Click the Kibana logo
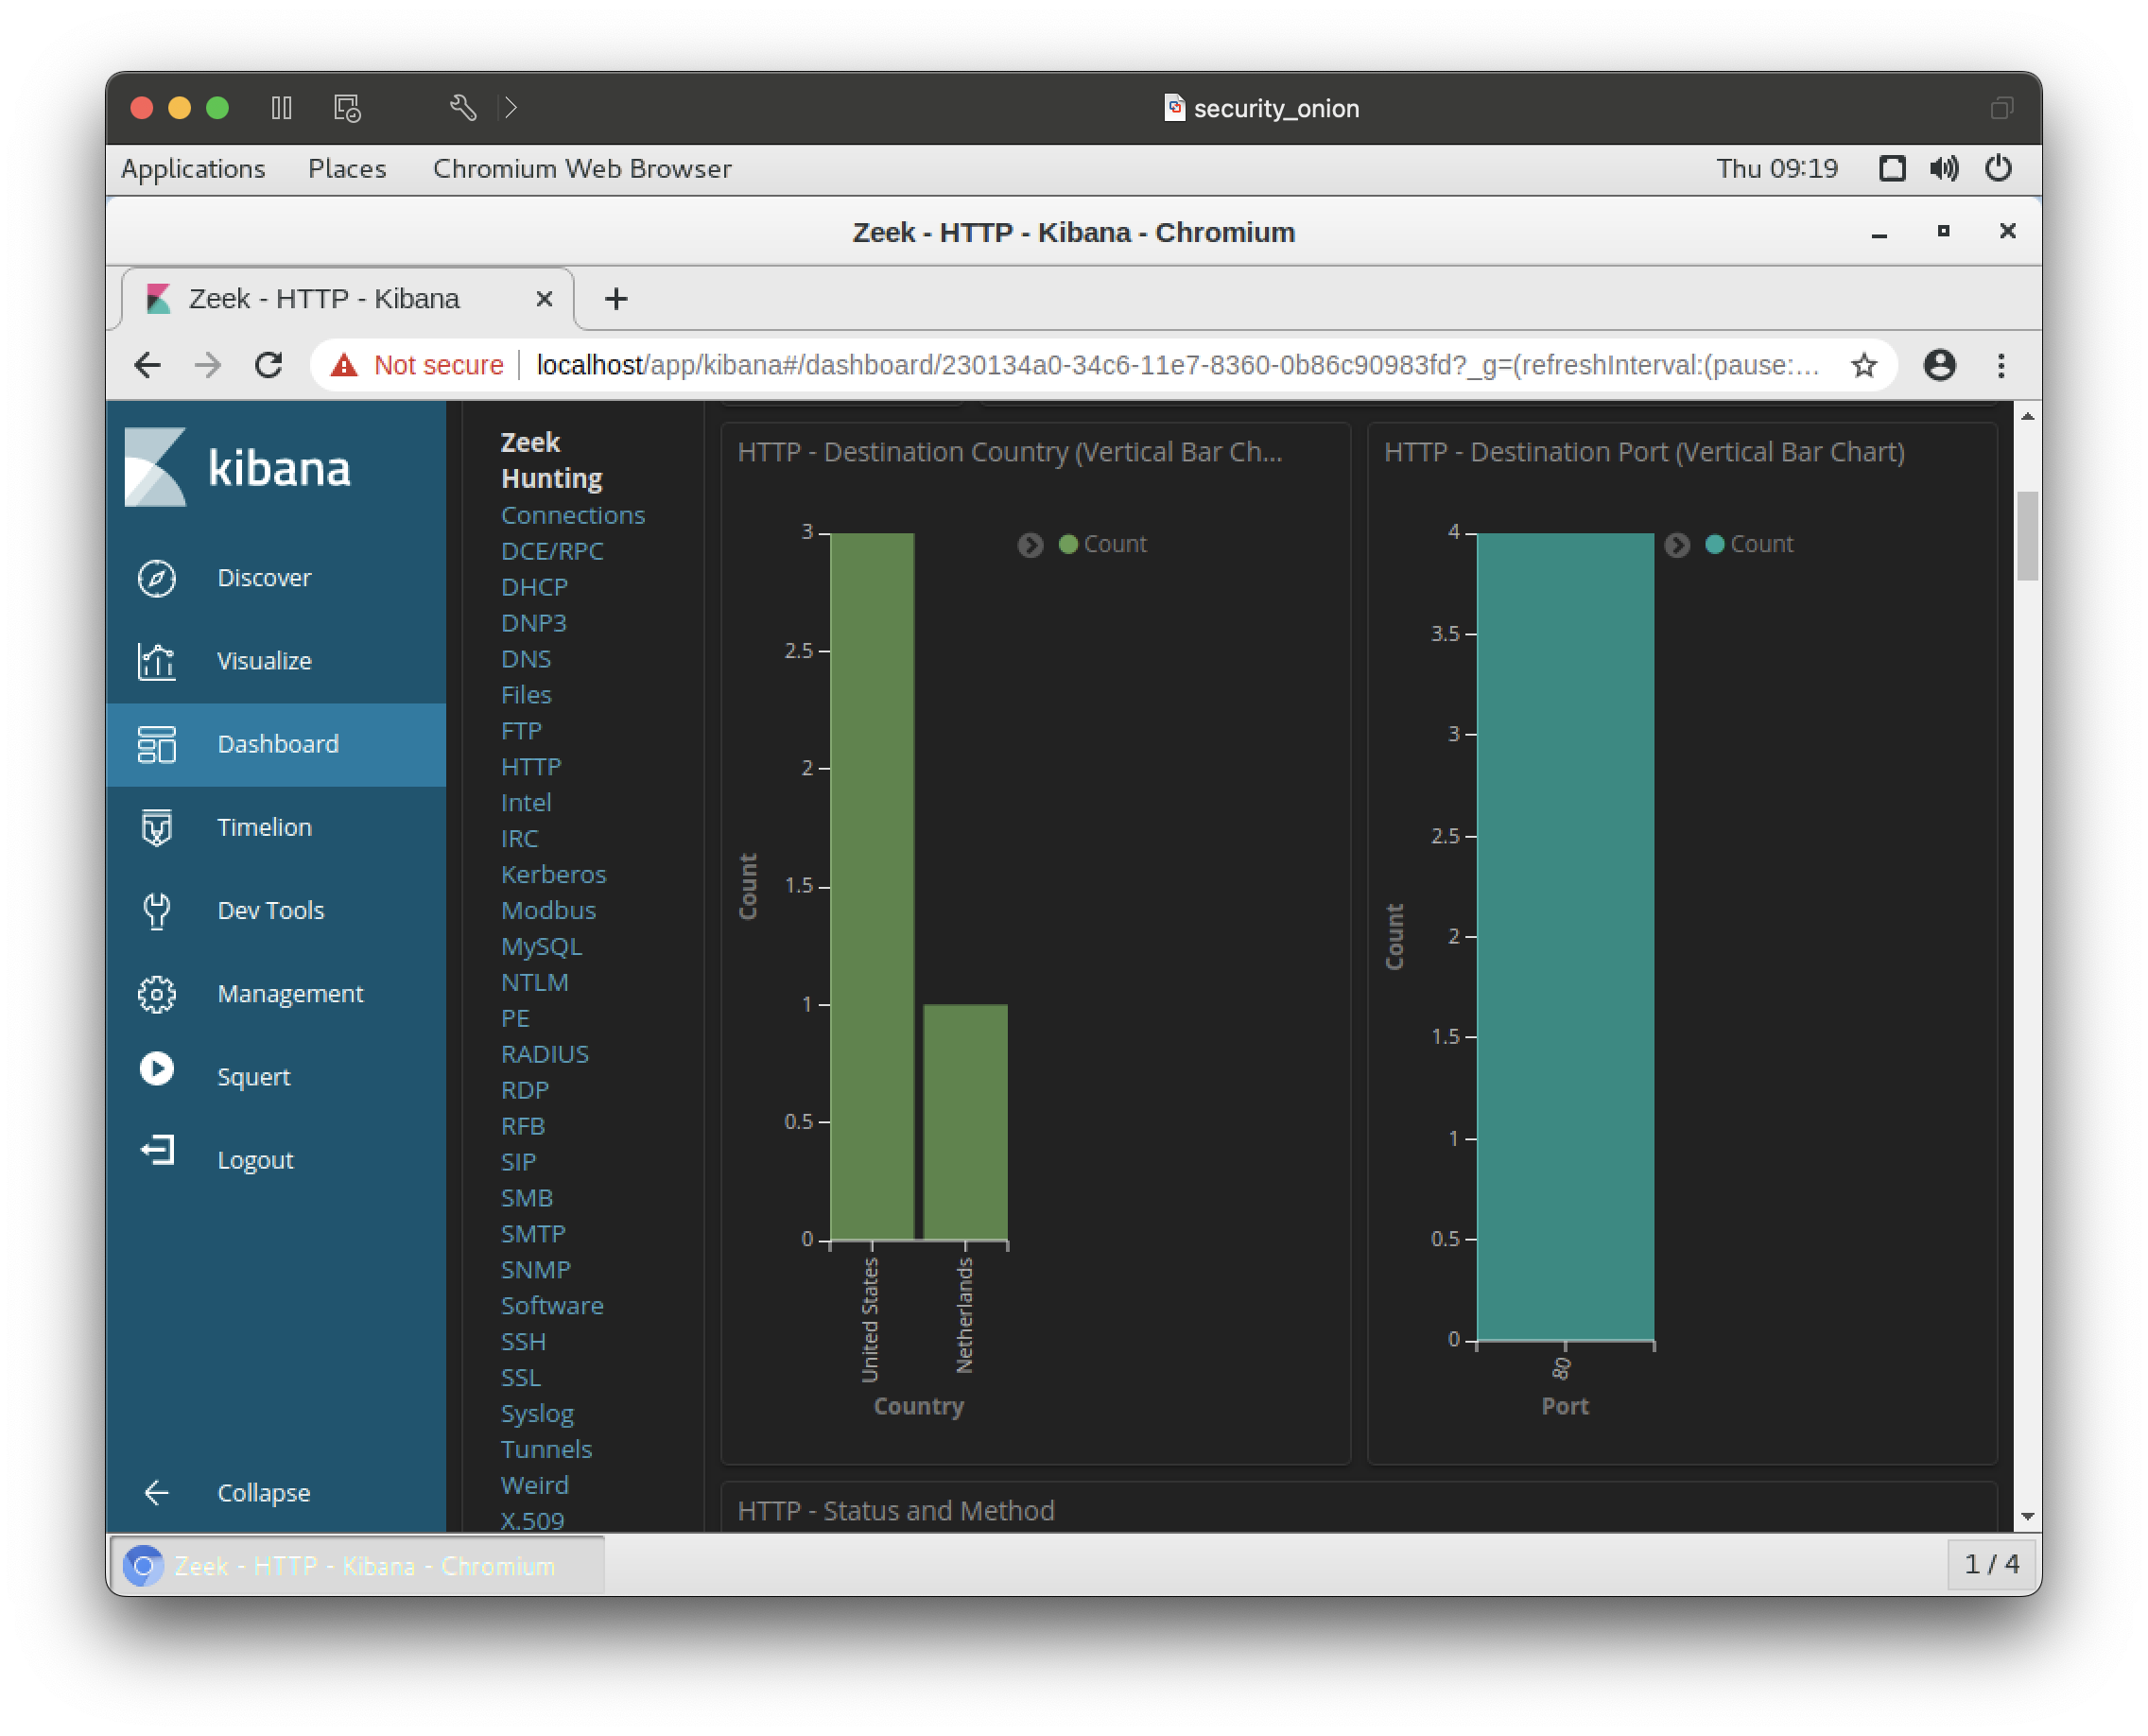Image resolution: width=2148 pixels, height=1736 pixels. (238, 467)
